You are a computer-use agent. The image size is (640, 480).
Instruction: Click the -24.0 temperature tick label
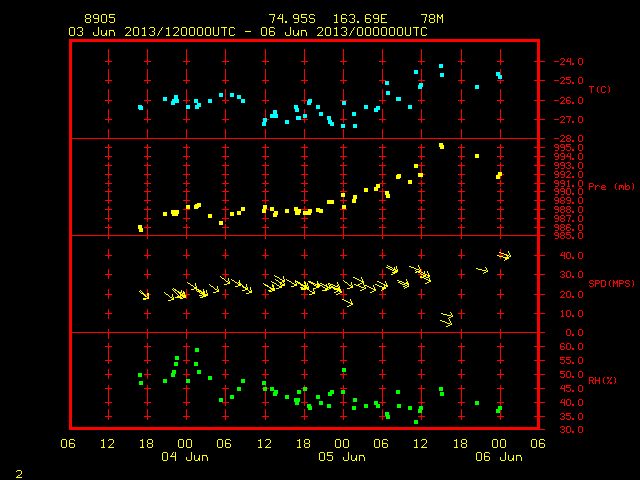click(568, 62)
